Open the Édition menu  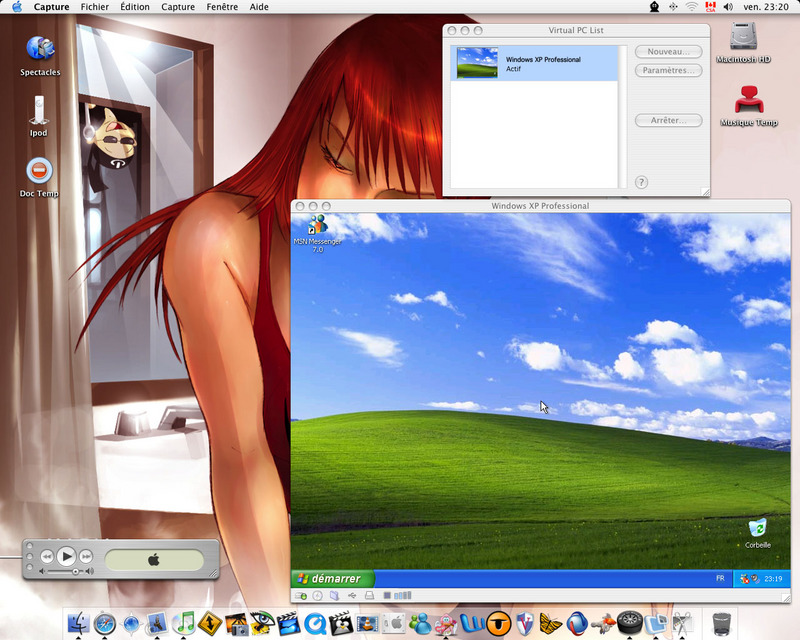point(135,7)
